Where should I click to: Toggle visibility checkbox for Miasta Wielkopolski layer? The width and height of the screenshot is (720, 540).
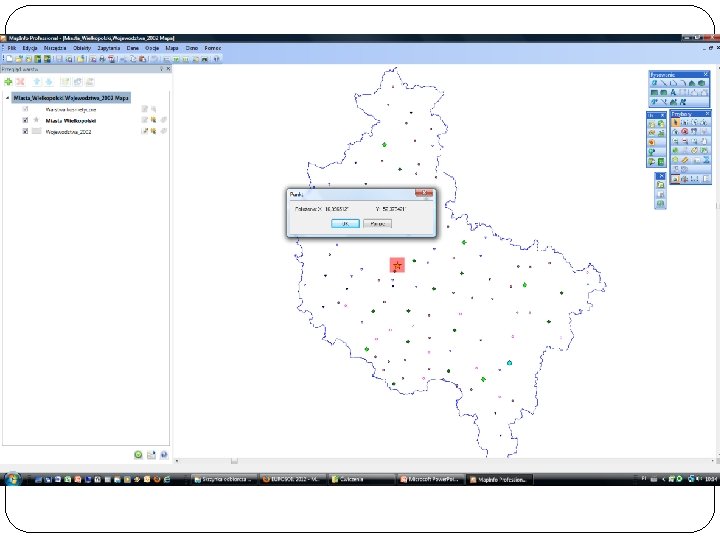(x=25, y=120)
